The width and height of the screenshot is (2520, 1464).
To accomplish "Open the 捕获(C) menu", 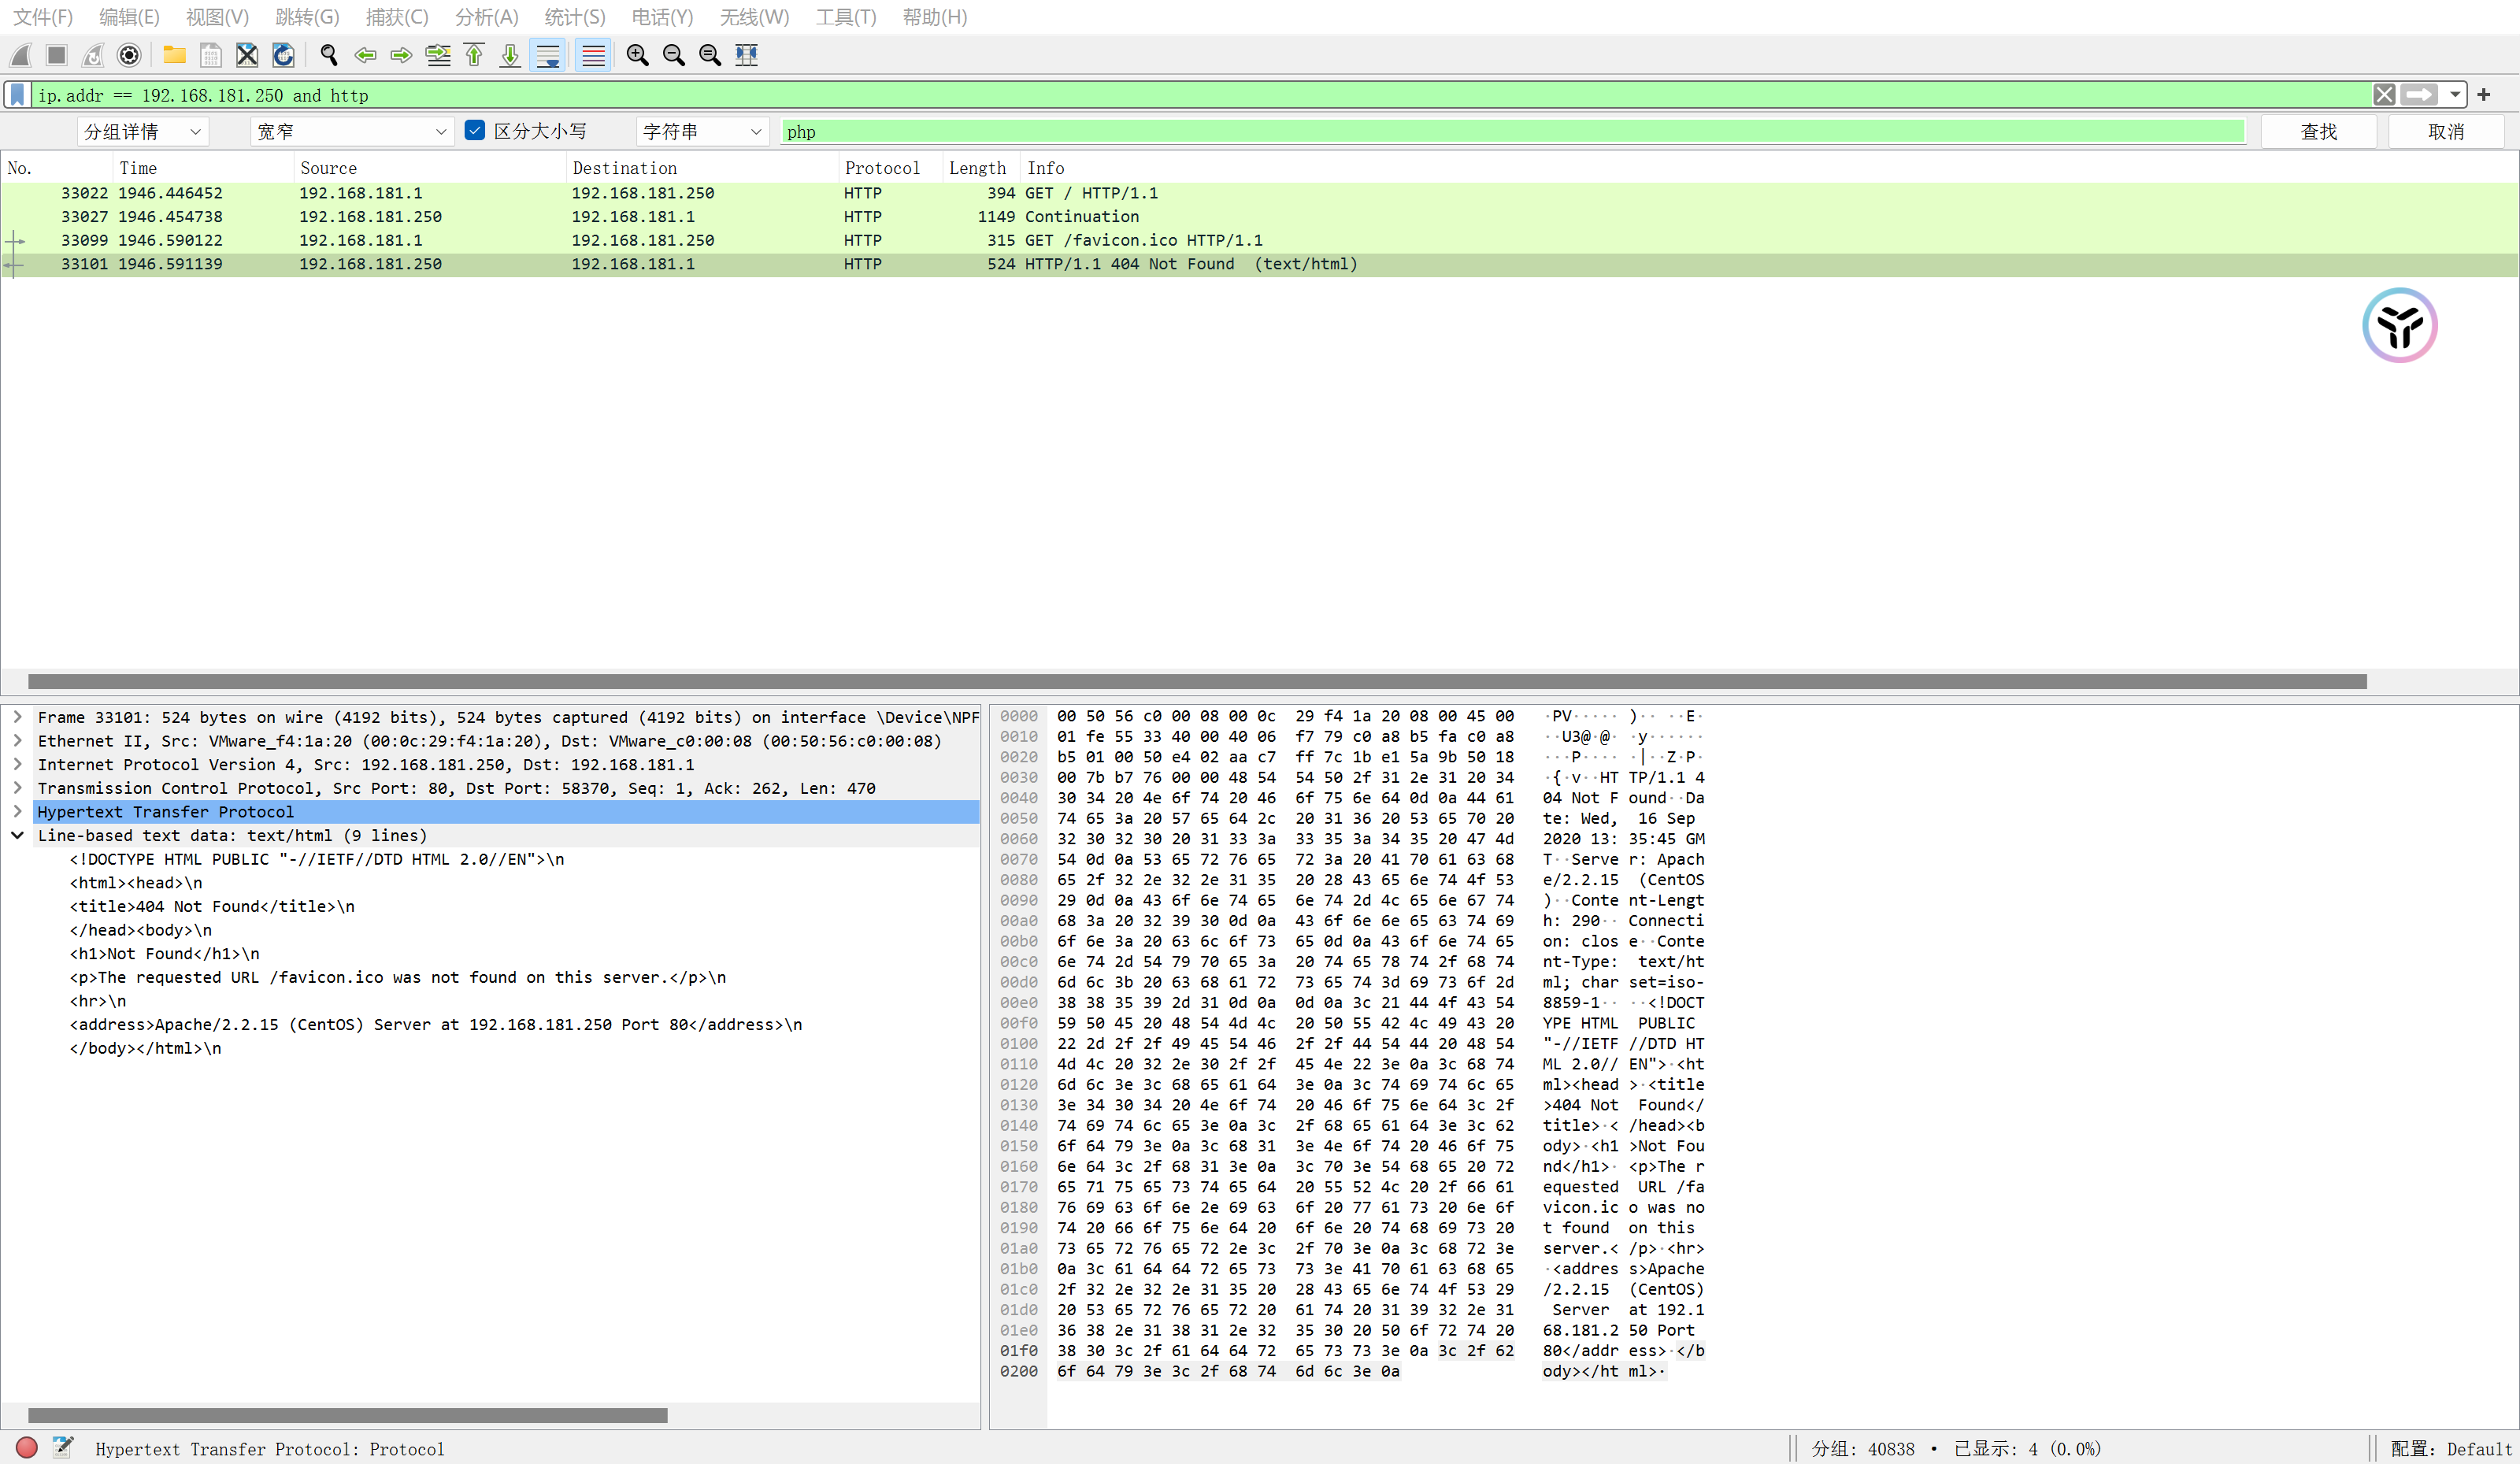I will (x=396, y=16).
